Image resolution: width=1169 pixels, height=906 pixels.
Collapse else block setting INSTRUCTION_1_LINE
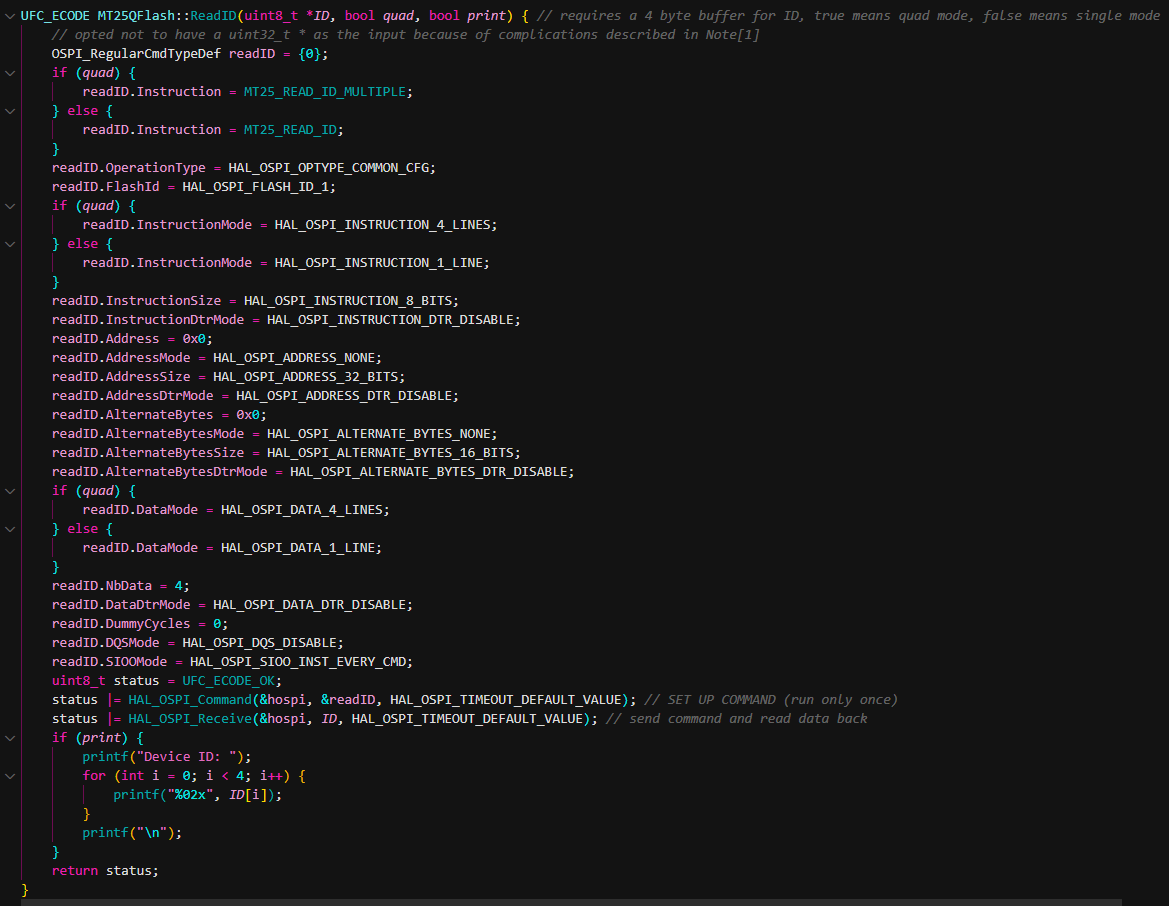[10, 244]
